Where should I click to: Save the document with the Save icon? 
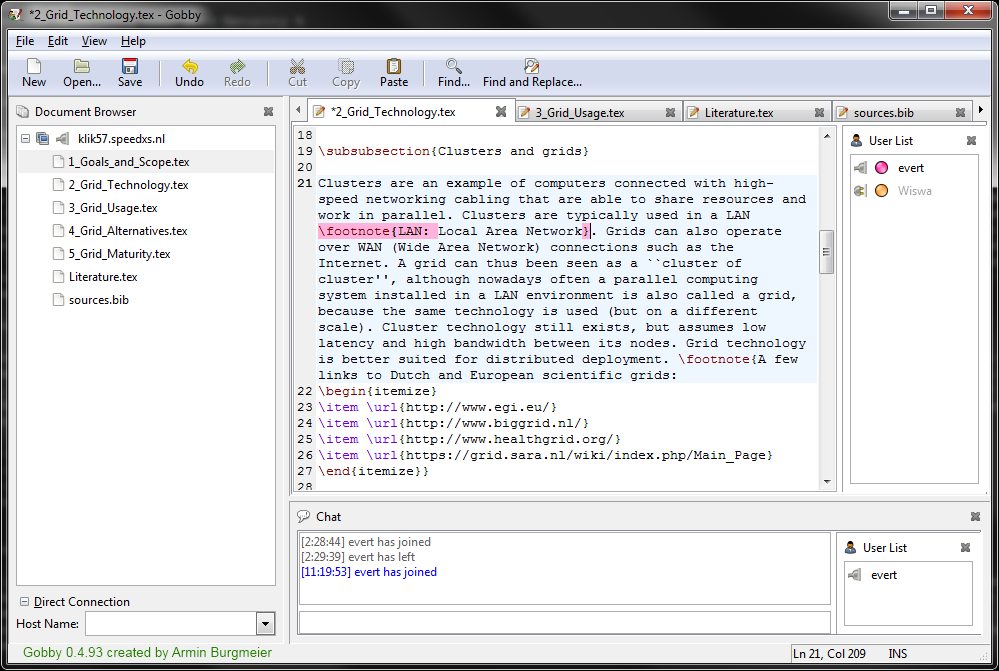[129, 66]
